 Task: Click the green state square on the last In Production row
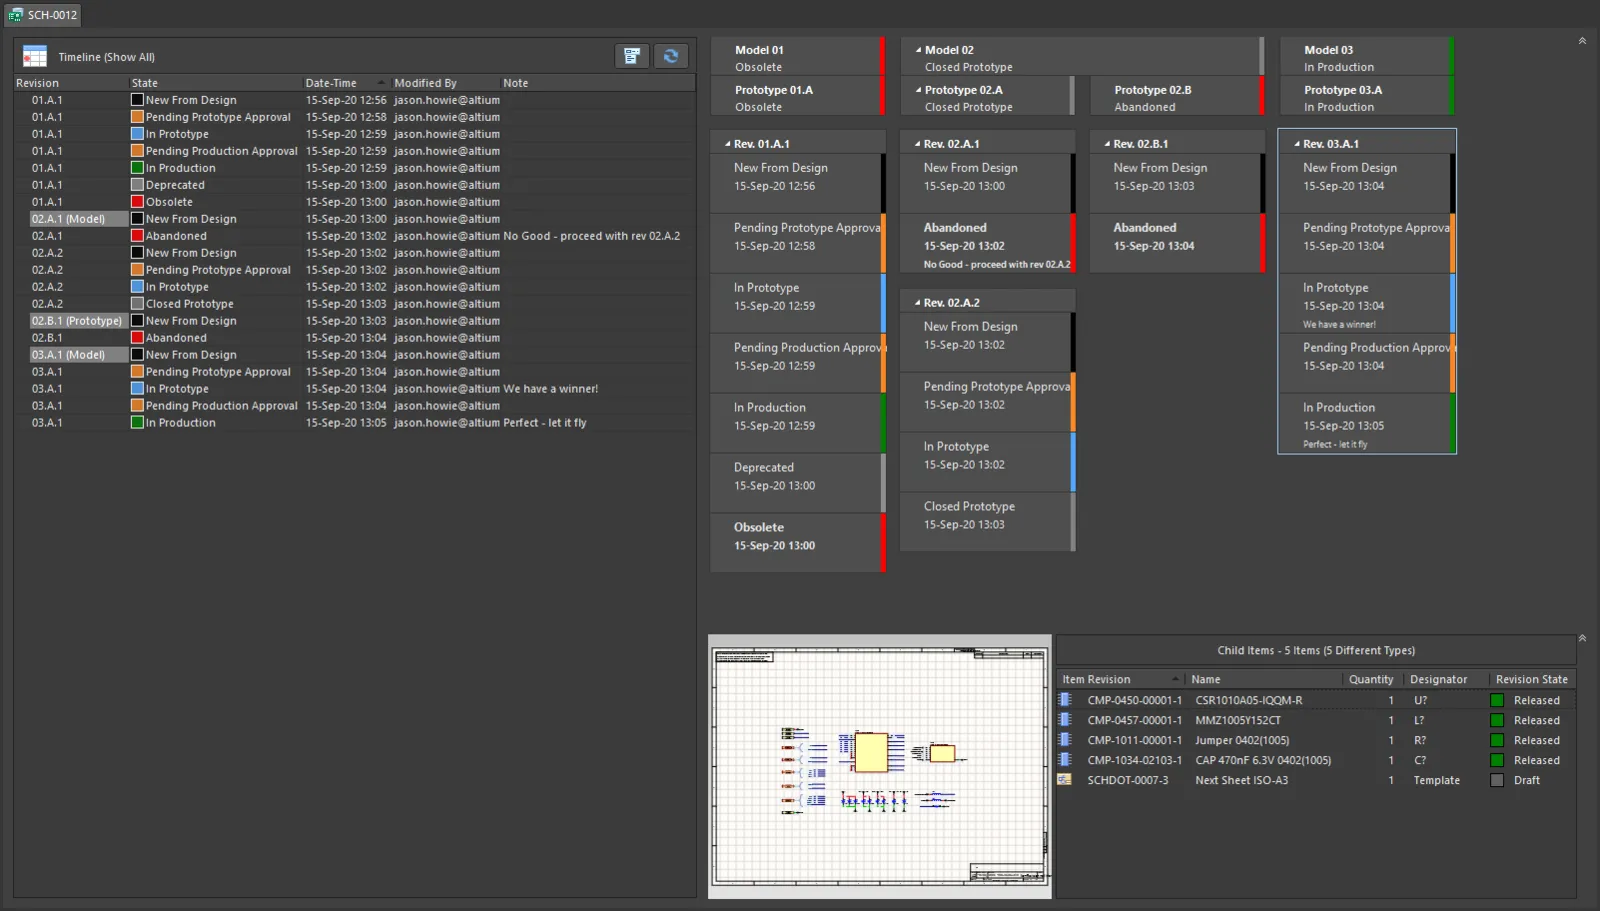point(136,422)
